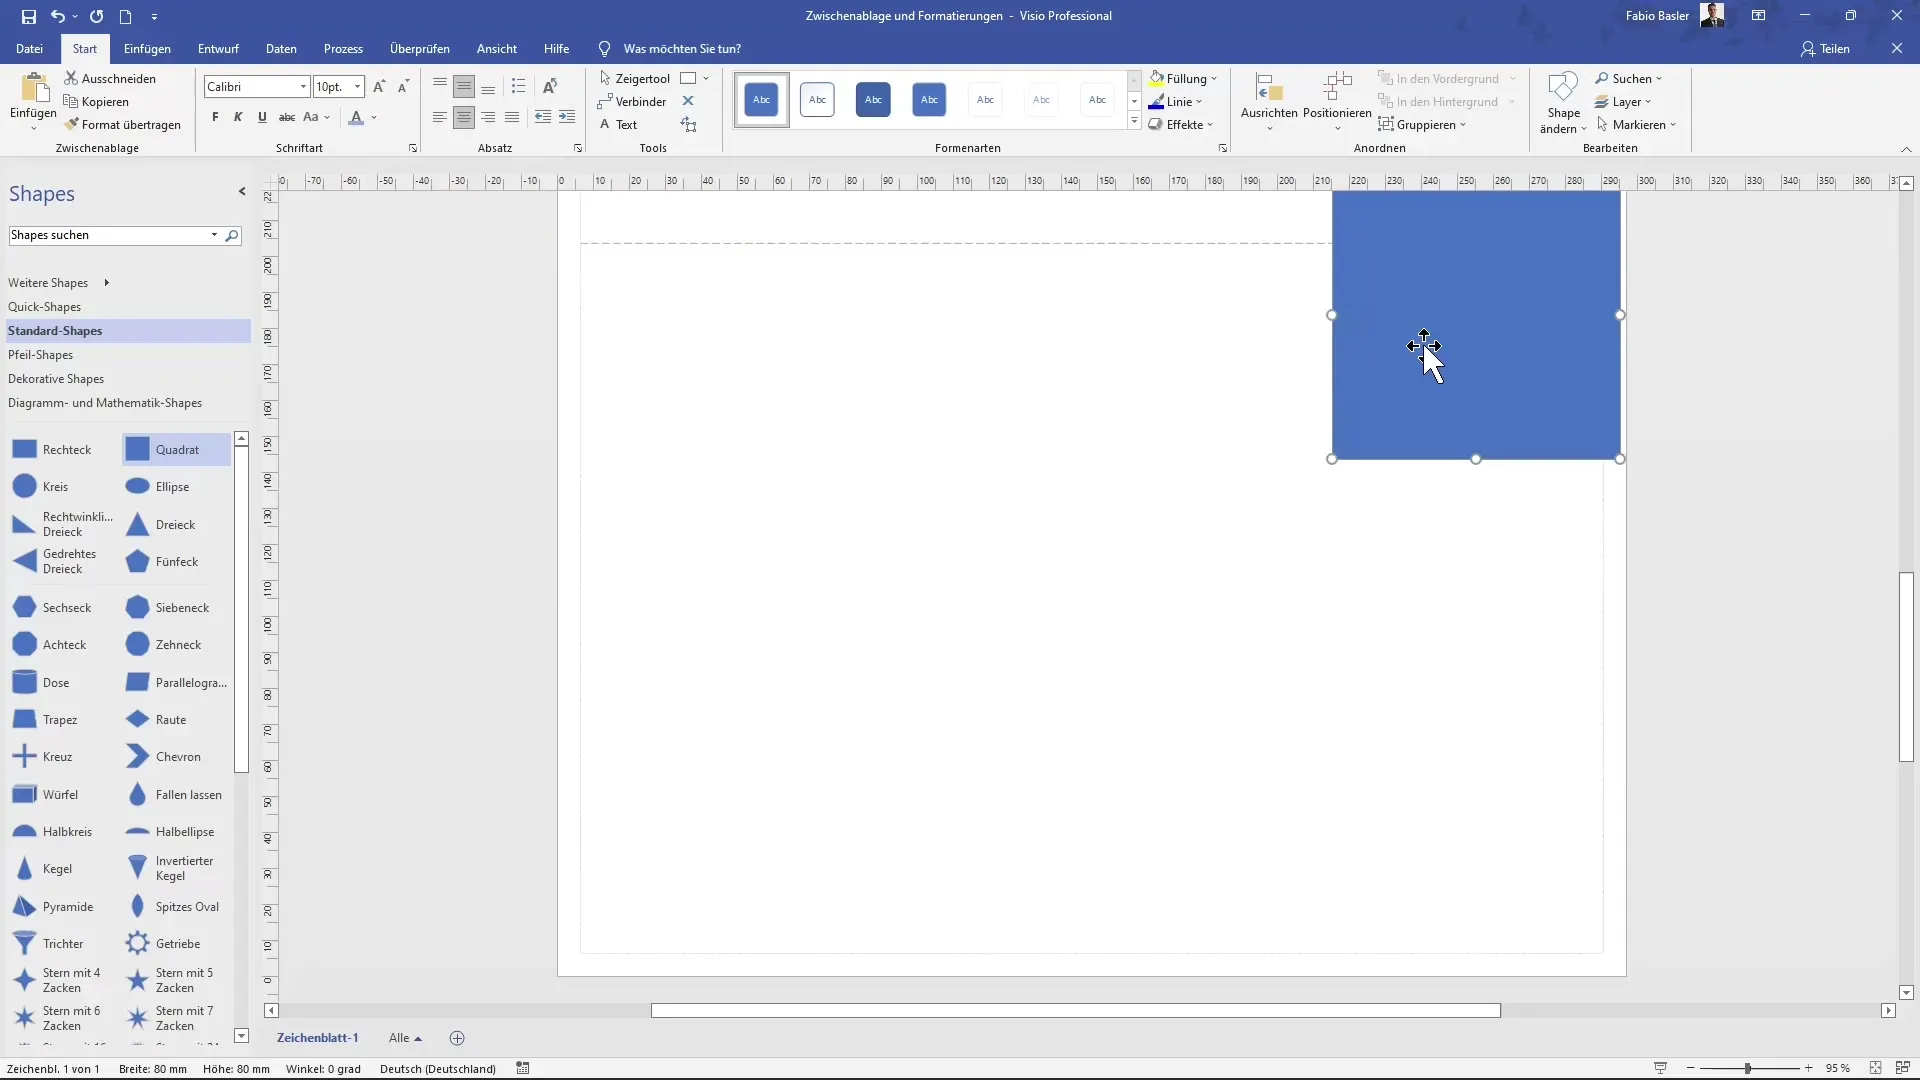Open the Füllung fill dropdown

click(1184, 78)
